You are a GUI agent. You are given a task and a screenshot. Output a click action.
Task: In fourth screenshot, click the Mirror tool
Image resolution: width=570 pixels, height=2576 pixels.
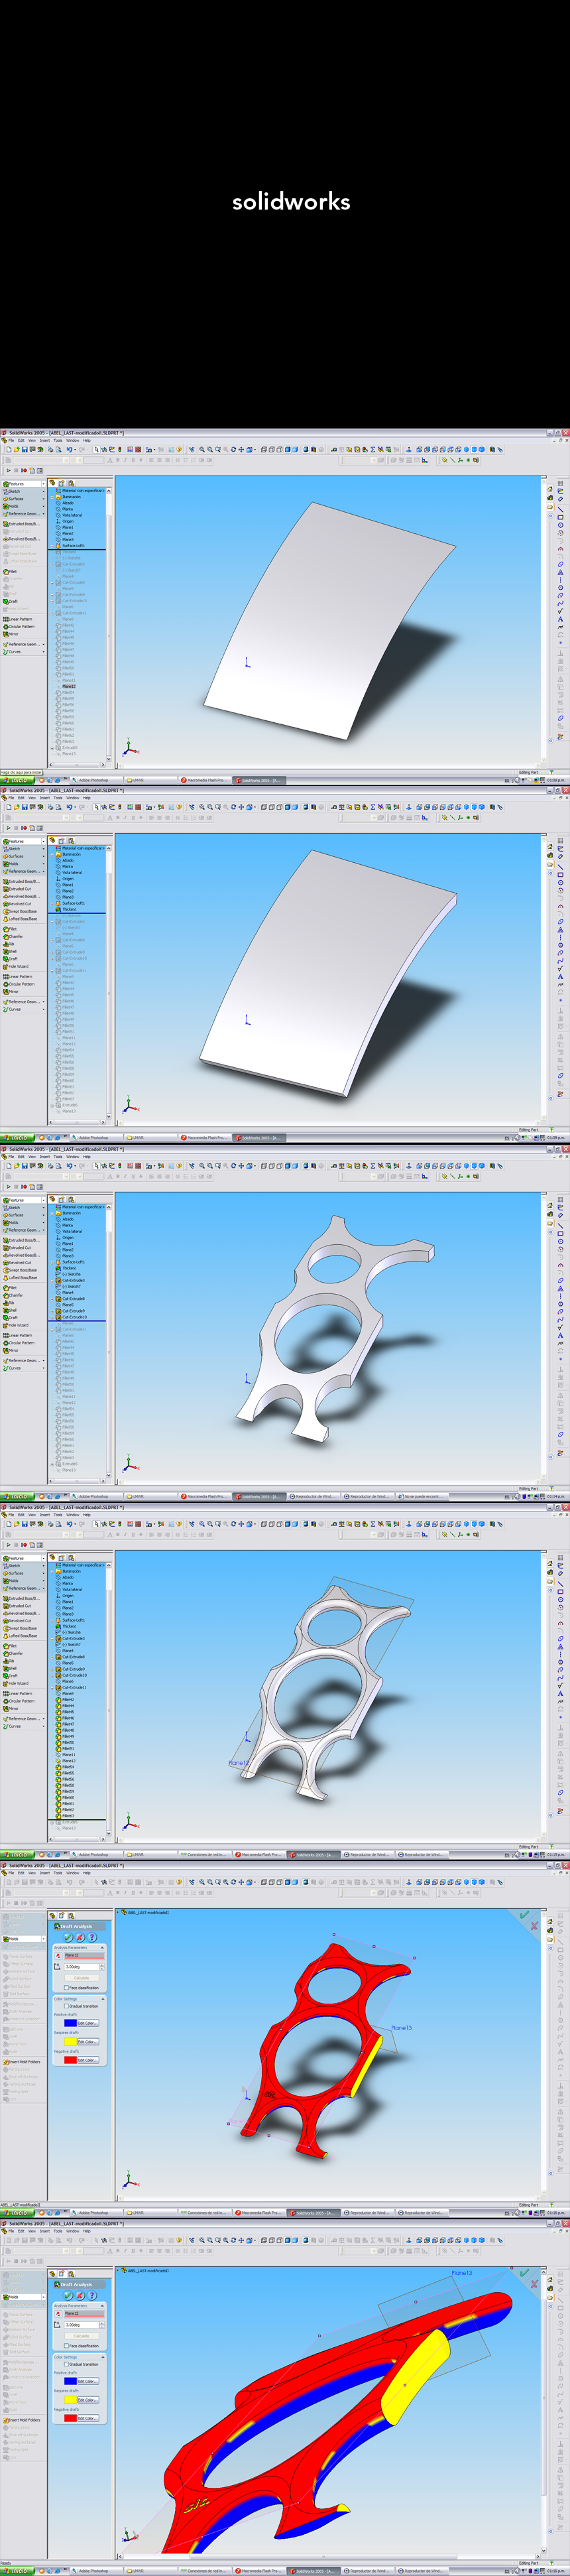pos(11,1708)
